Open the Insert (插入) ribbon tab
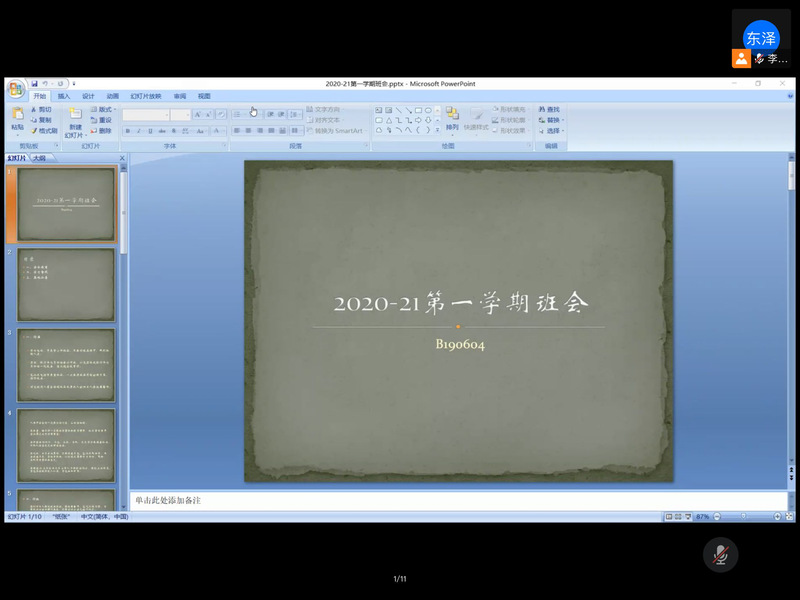The image size is (800, 600). tap(64, 96)
